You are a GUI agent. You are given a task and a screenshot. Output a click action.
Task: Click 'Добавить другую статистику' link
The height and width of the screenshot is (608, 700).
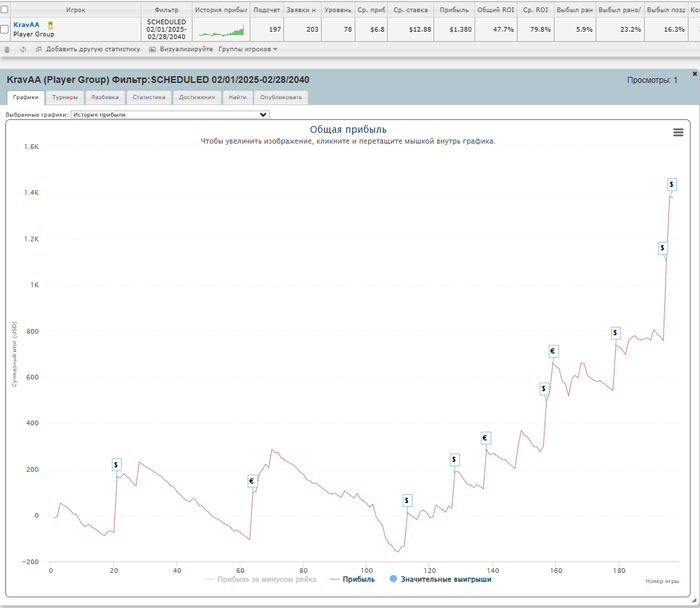point(92,49)
